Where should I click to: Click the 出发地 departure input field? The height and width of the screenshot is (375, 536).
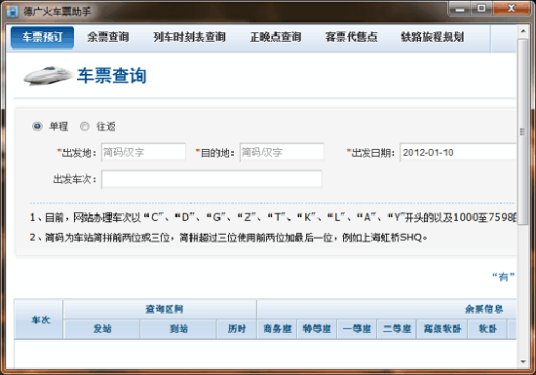click(x=144, y=152)
